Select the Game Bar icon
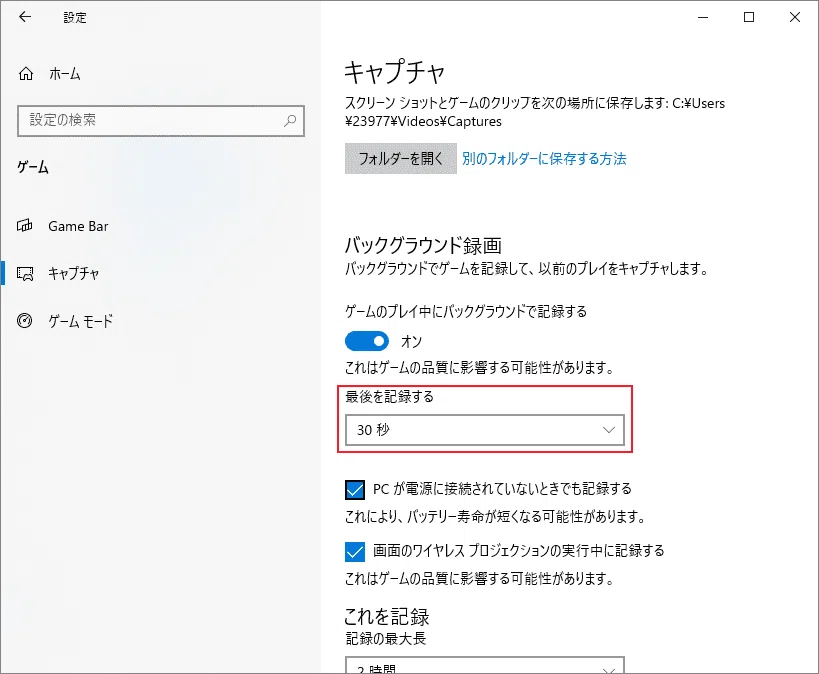 click(x=25, y=226)
